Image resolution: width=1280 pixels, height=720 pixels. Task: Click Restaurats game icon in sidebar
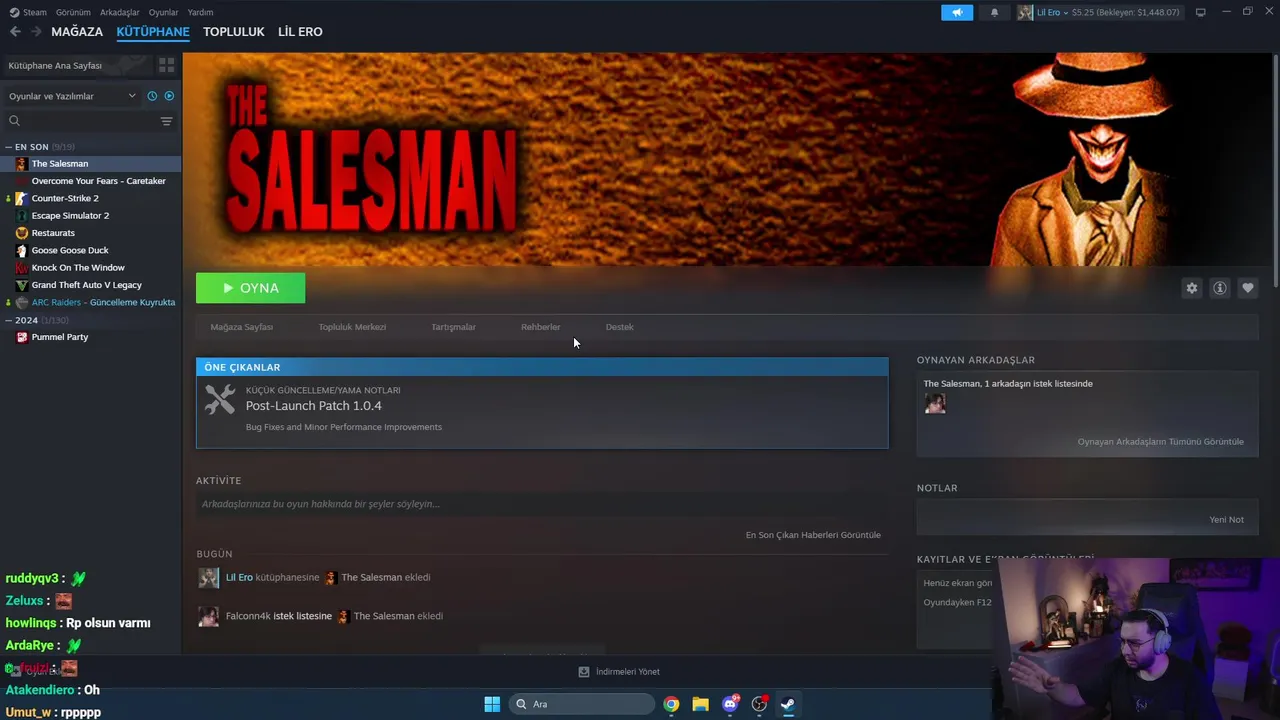click(21, 233)
